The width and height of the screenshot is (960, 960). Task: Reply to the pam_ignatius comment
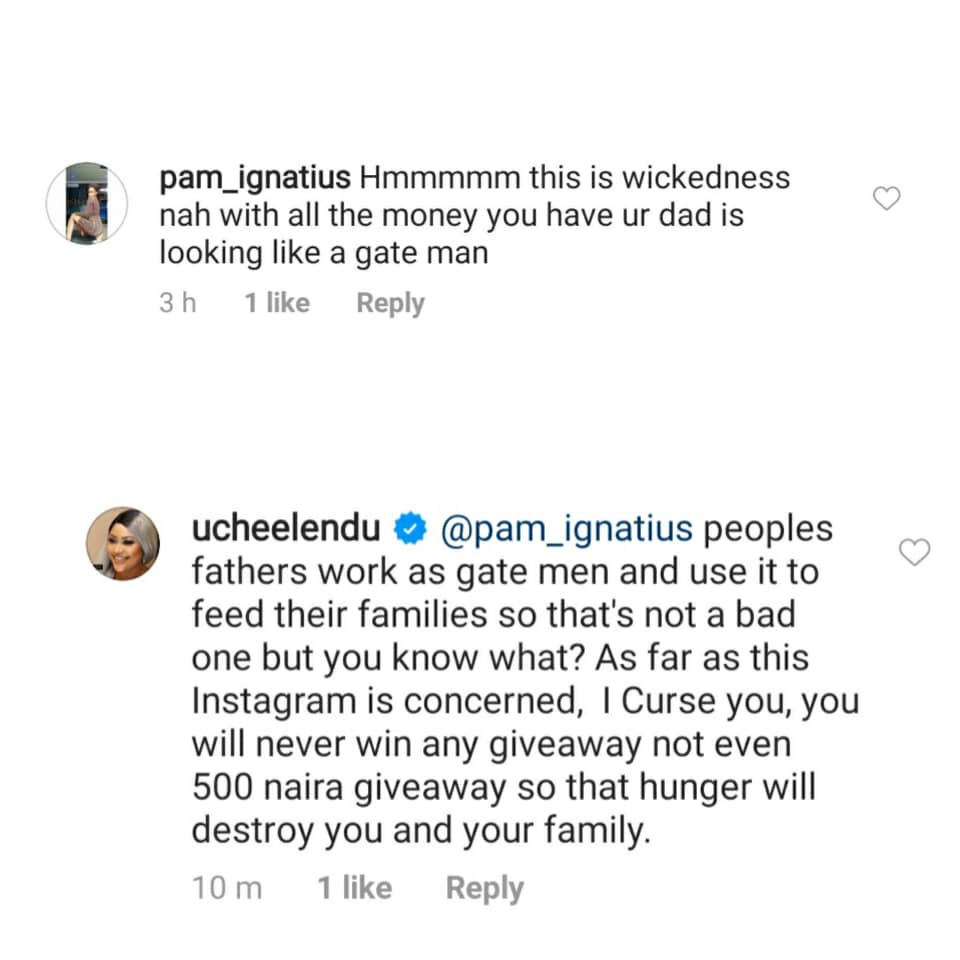click(x=390, y=303)
